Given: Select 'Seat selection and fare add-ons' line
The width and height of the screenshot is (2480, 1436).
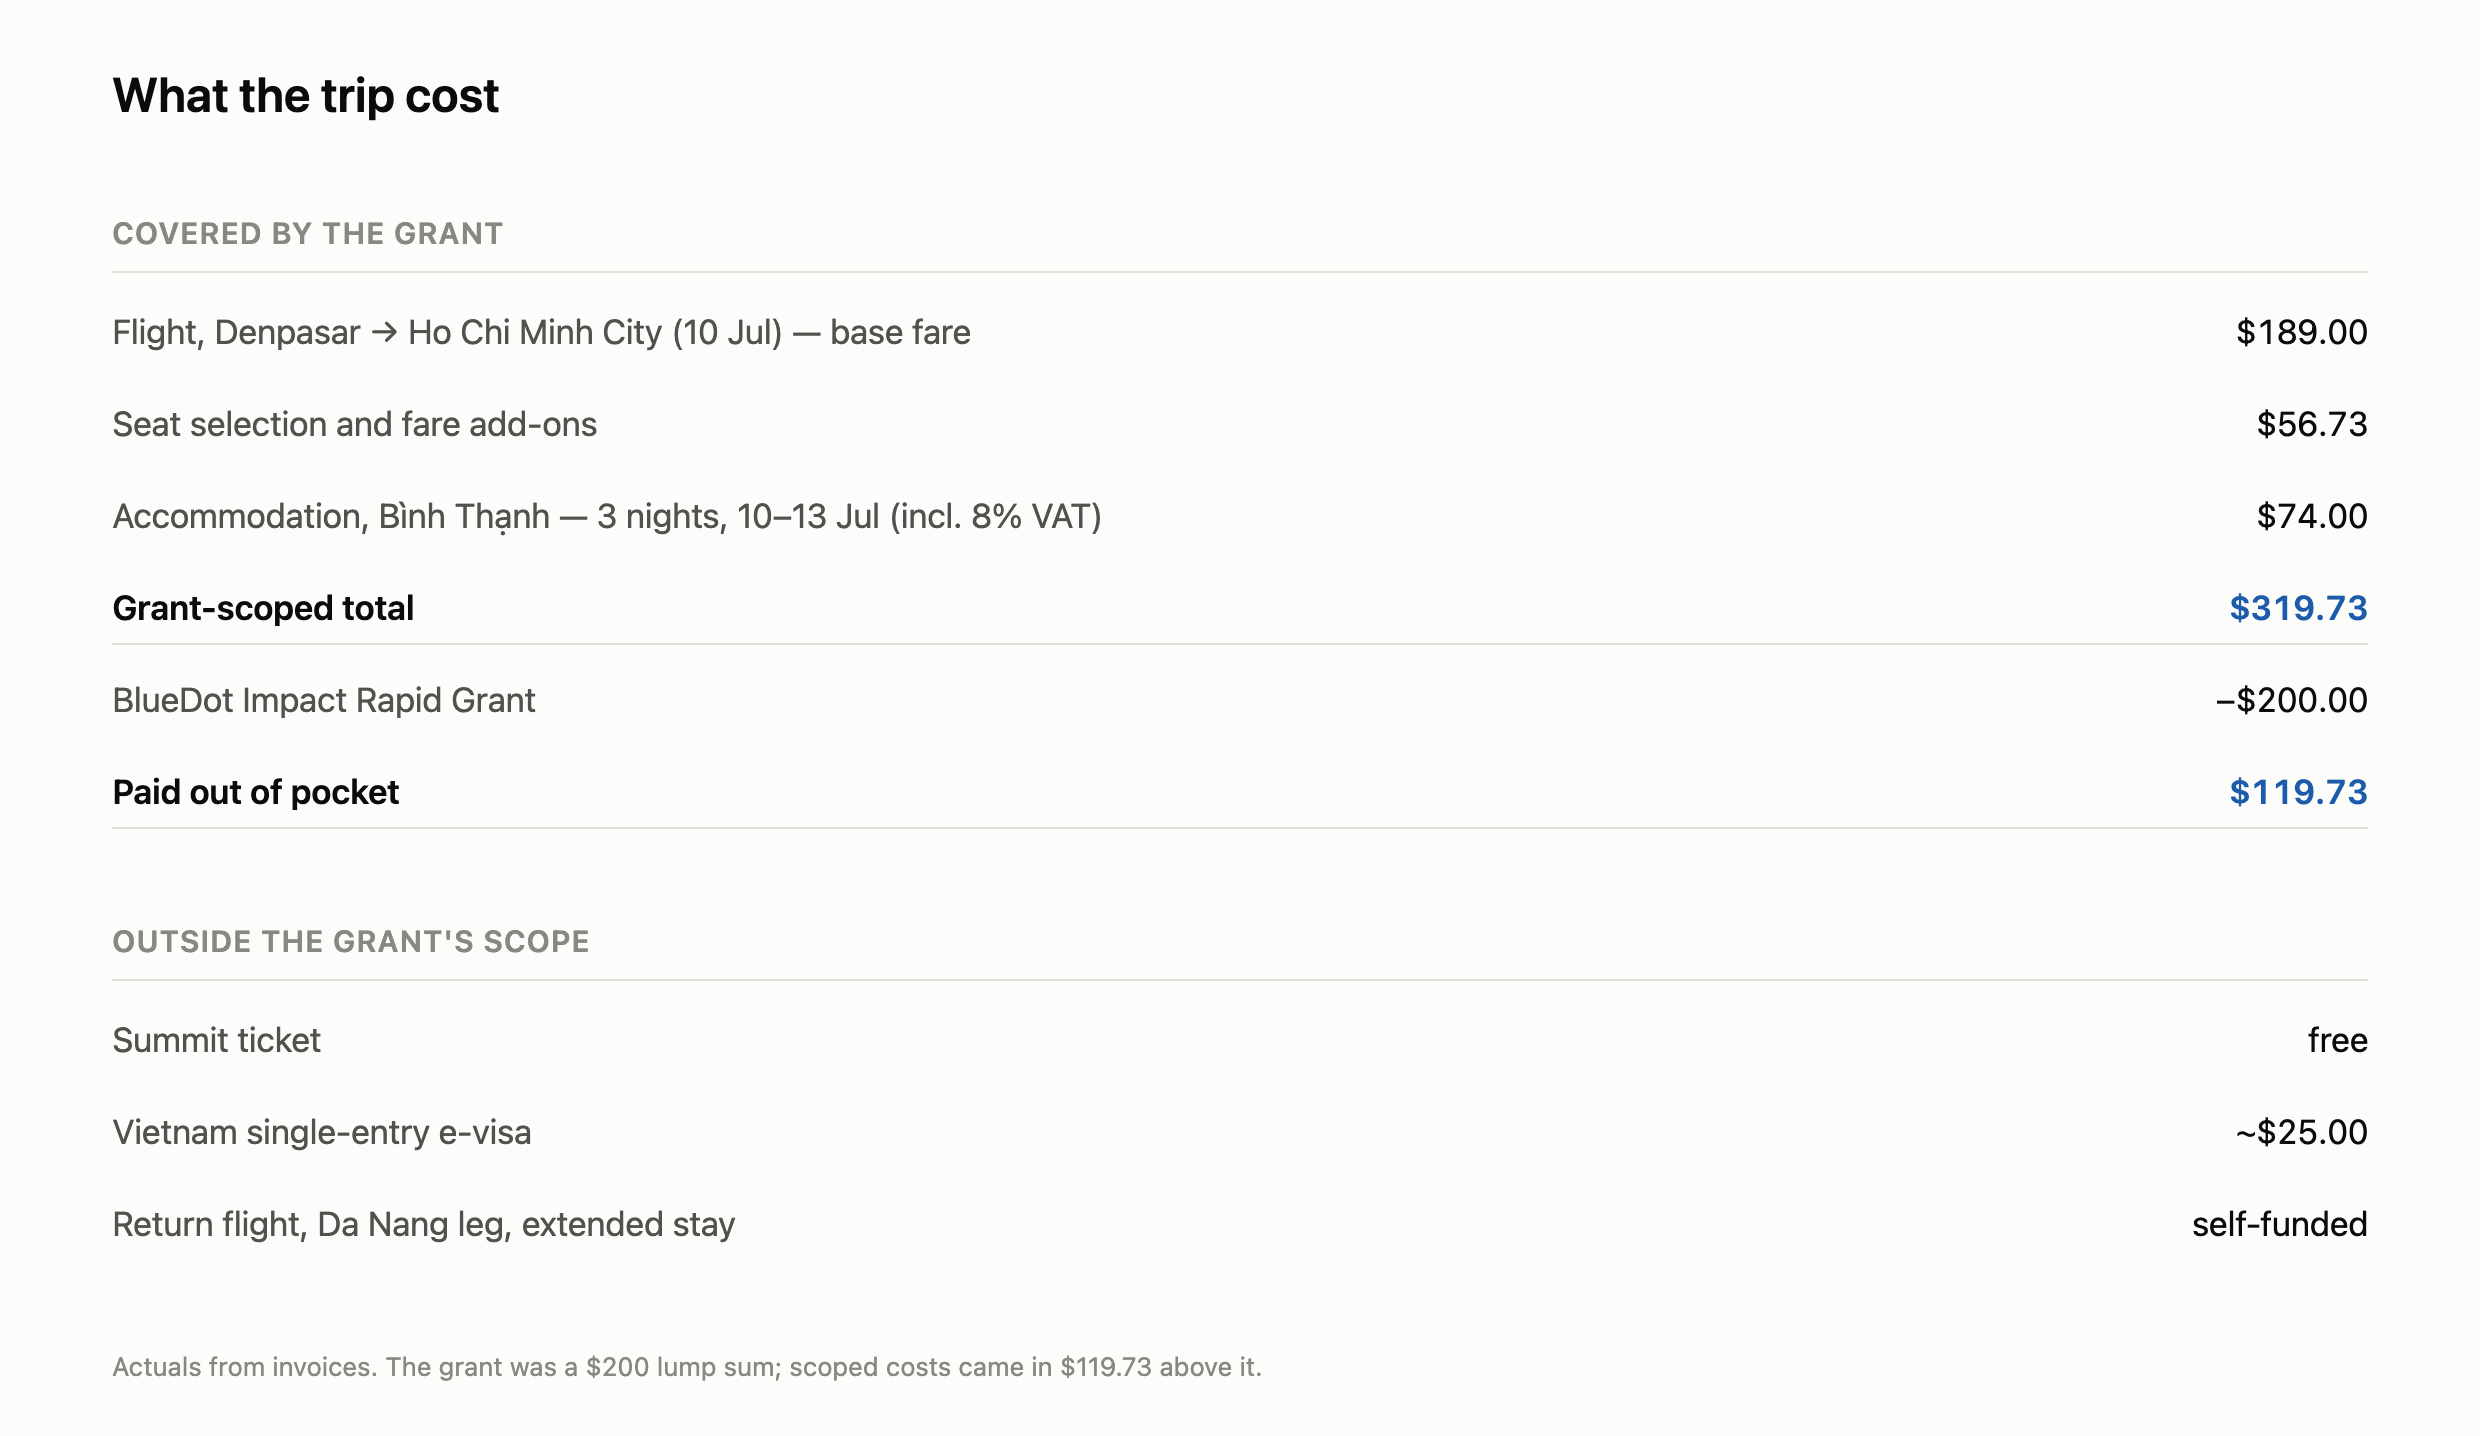Looking at the screenshot, I should [x=355, y=424].
